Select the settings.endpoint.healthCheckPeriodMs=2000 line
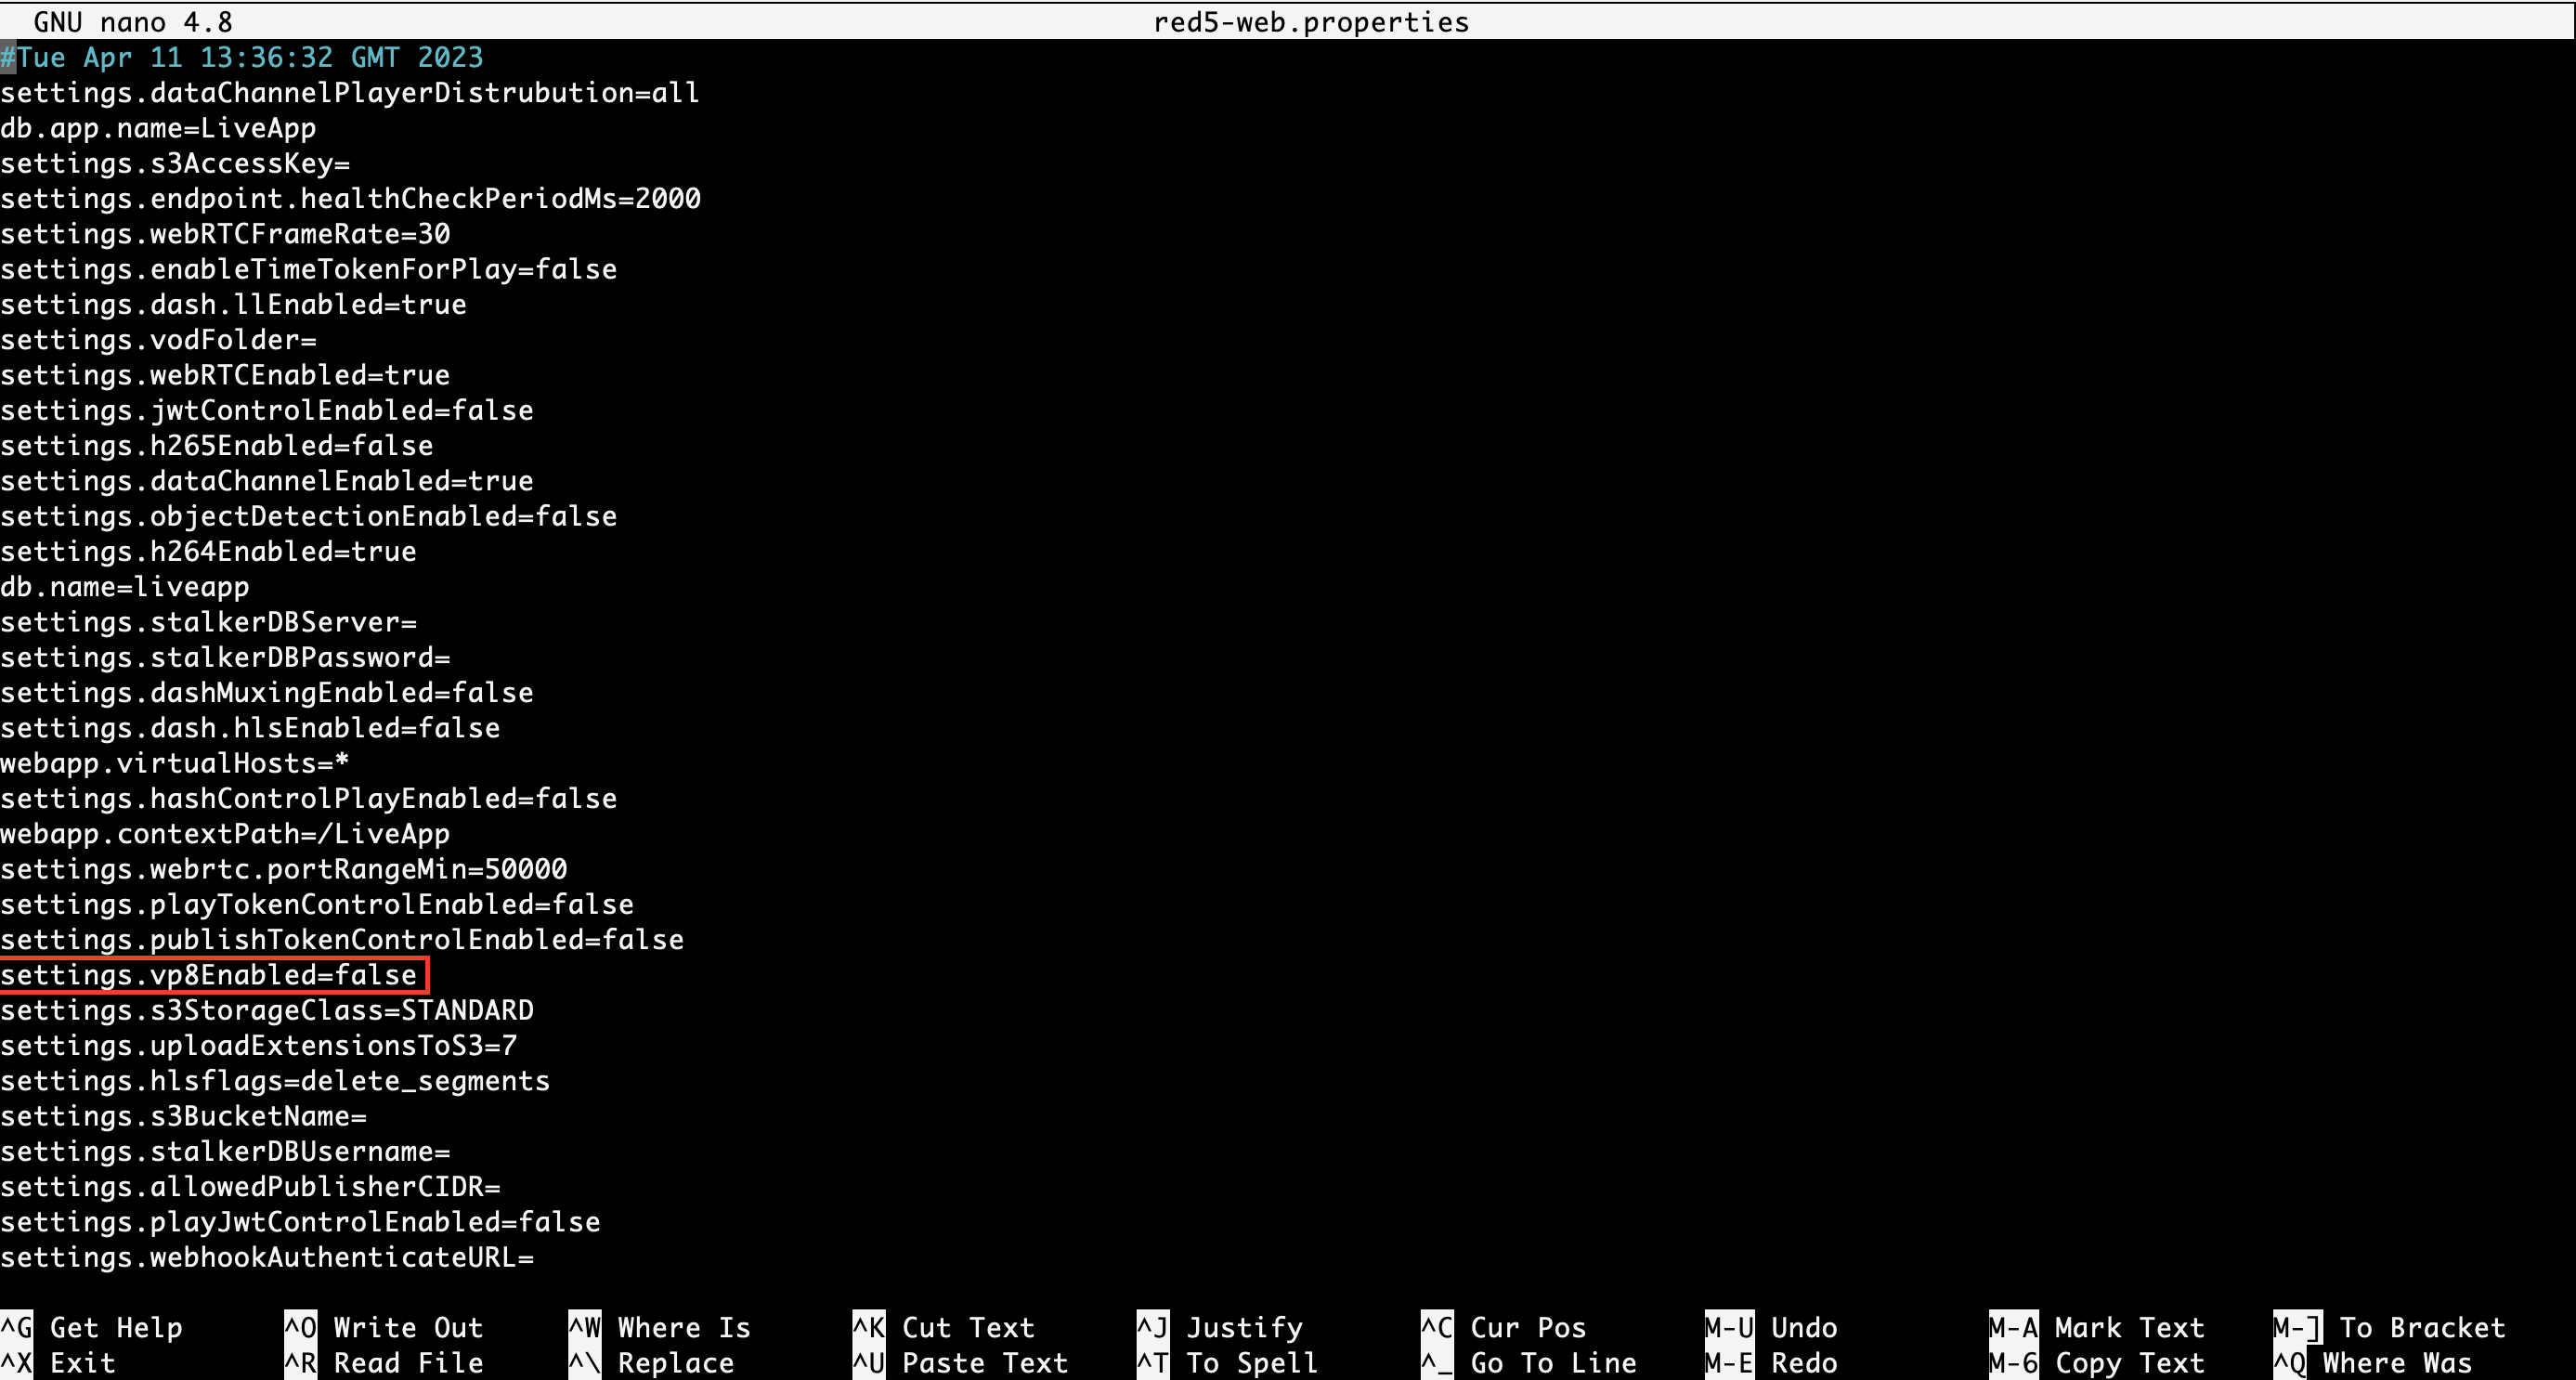Viewport: 2576px width, 1380px height. 350,199
